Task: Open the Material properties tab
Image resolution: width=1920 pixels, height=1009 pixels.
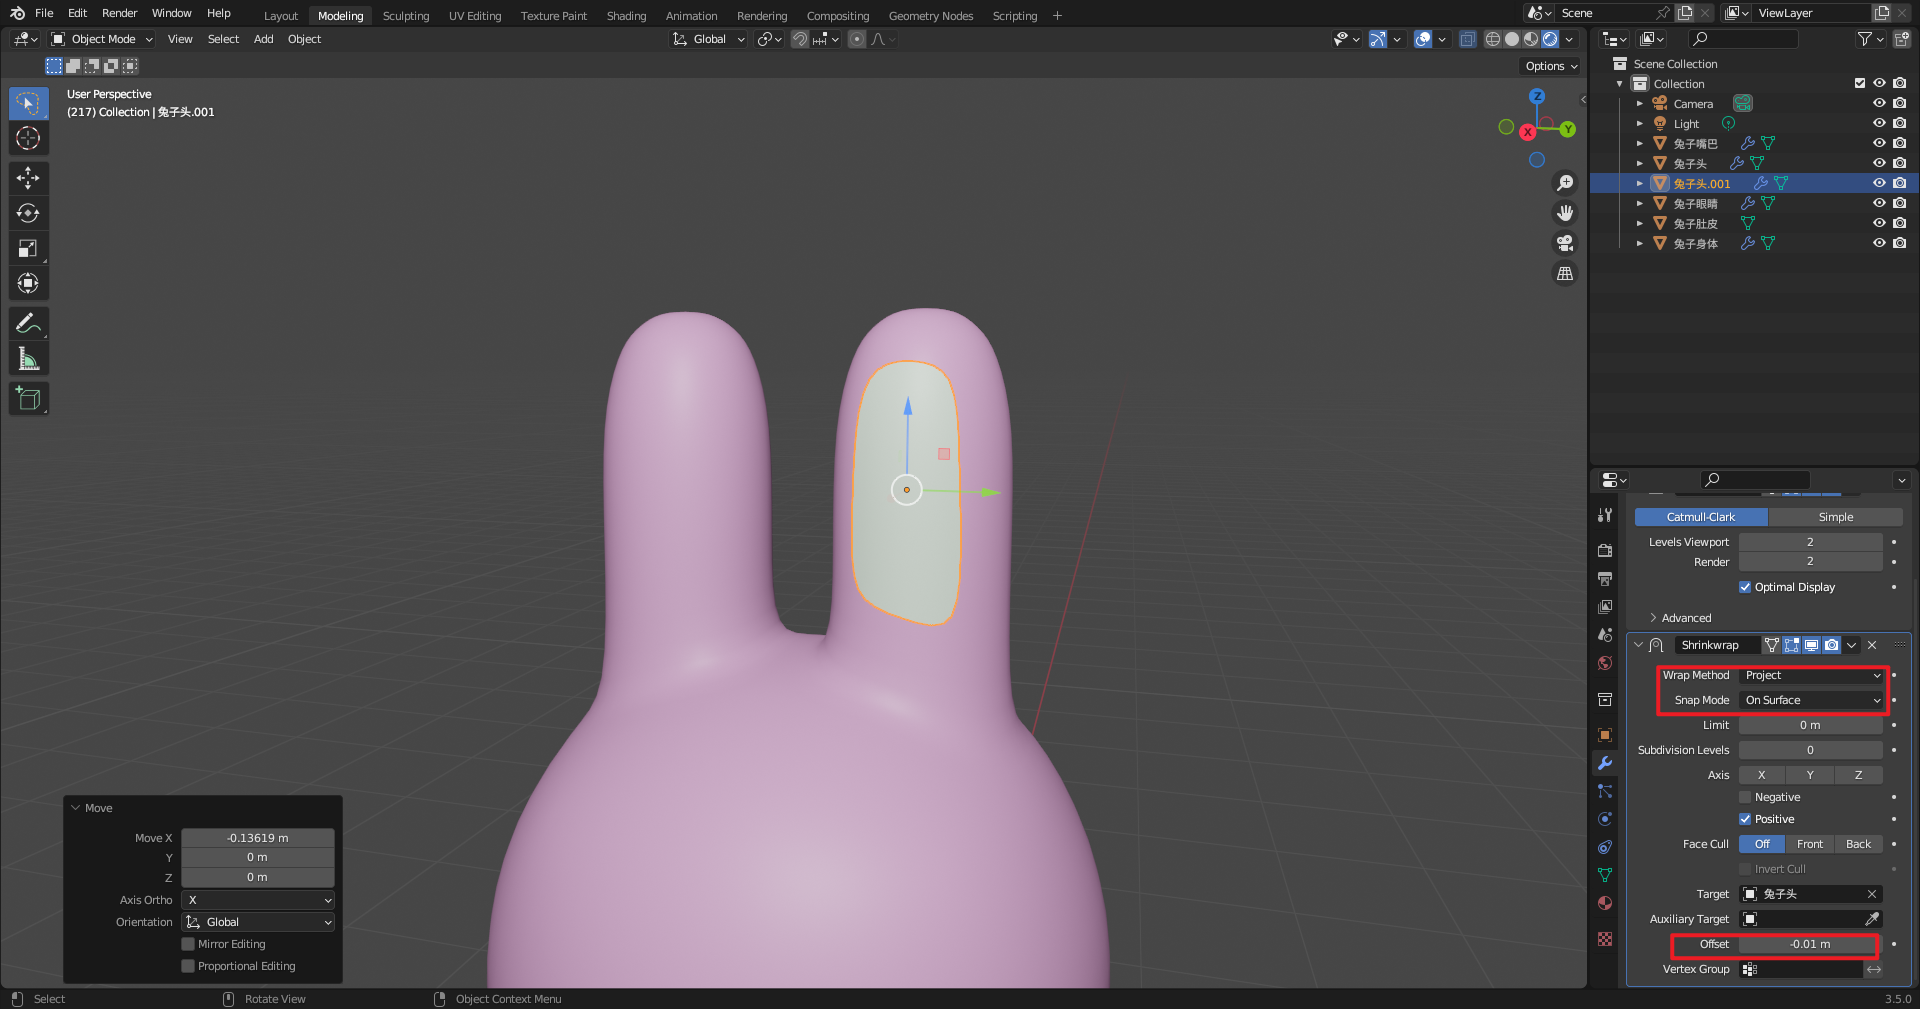Action: click(1605, 903)
